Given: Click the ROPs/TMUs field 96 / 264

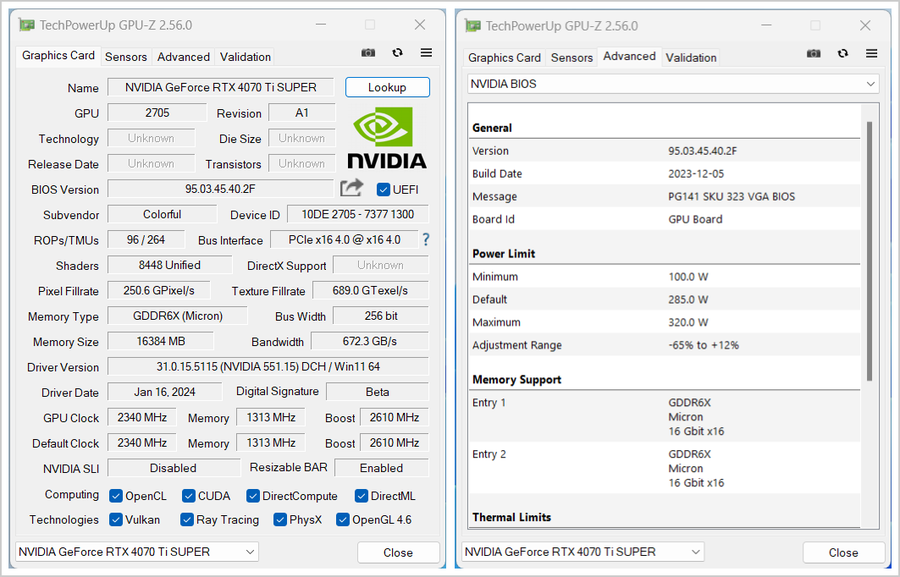Looking at the screenshot, I should coord(146,239).
